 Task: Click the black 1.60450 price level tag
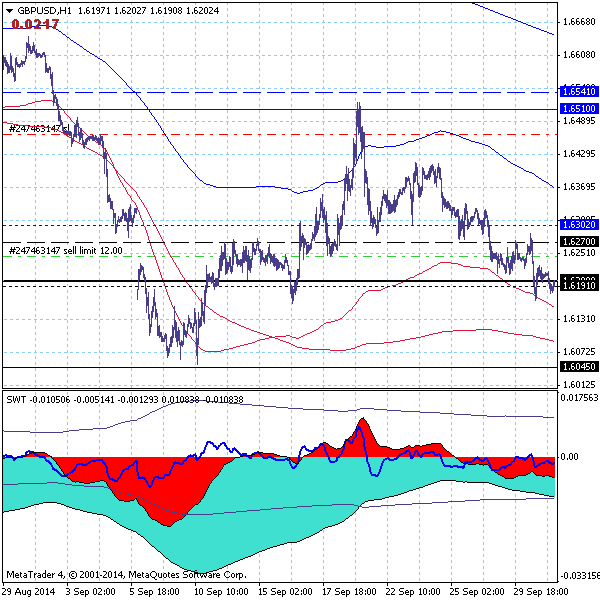579,367
